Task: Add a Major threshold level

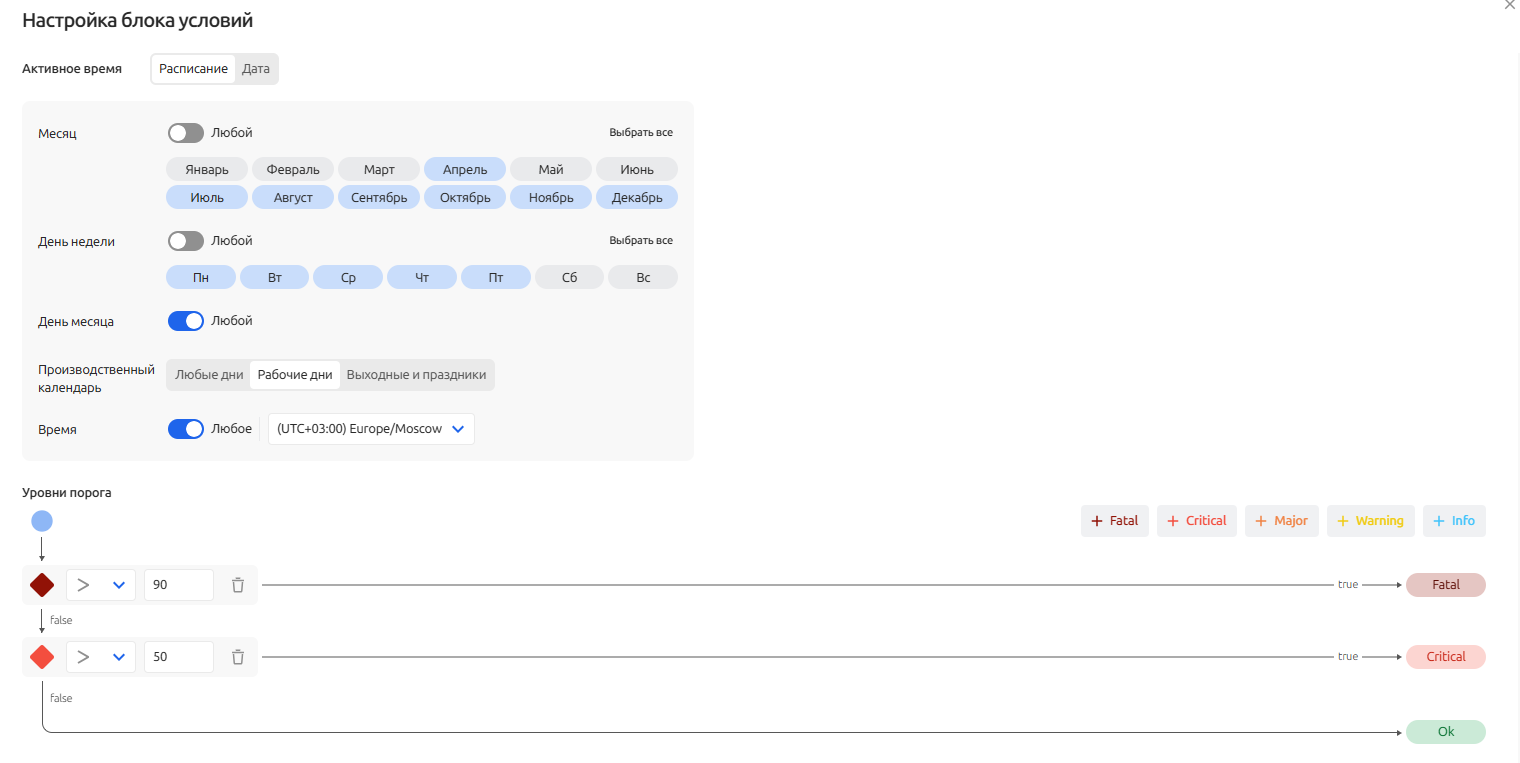Action: 1282,521
